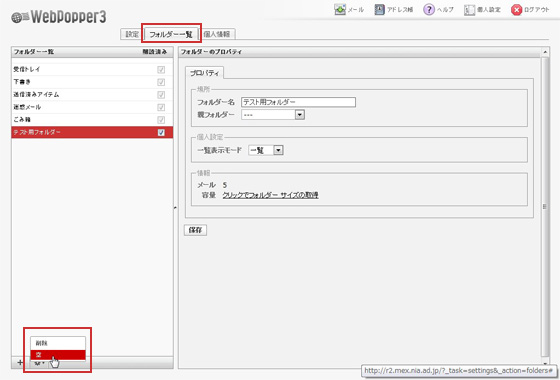Click the gear folder actions button
Image resolution: width=560 pixels, height=380 pixels.
point(39,364)
